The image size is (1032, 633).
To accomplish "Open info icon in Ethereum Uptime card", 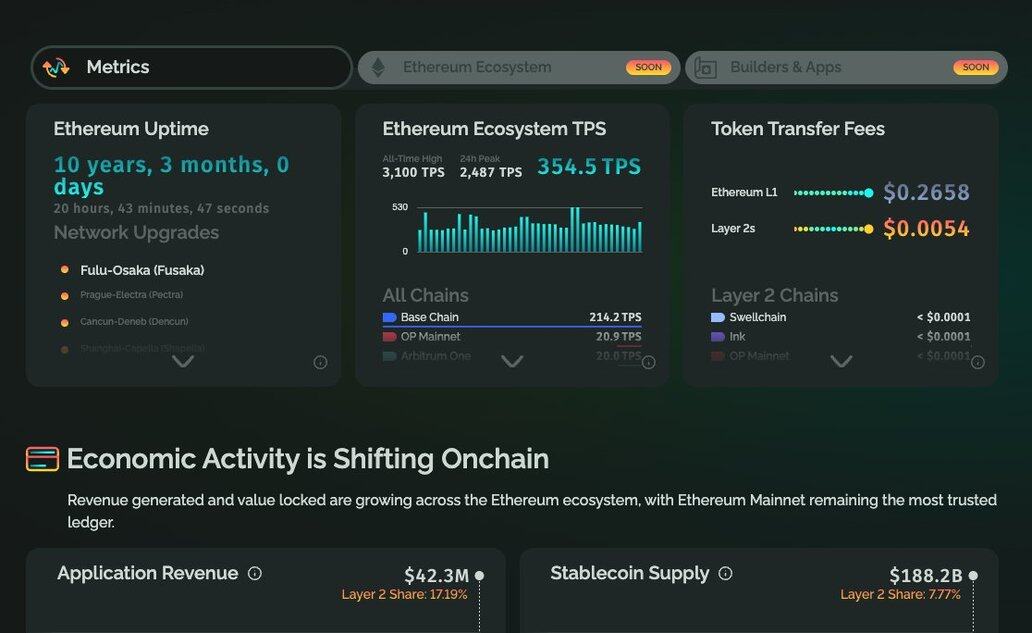I will coord(320,362).
